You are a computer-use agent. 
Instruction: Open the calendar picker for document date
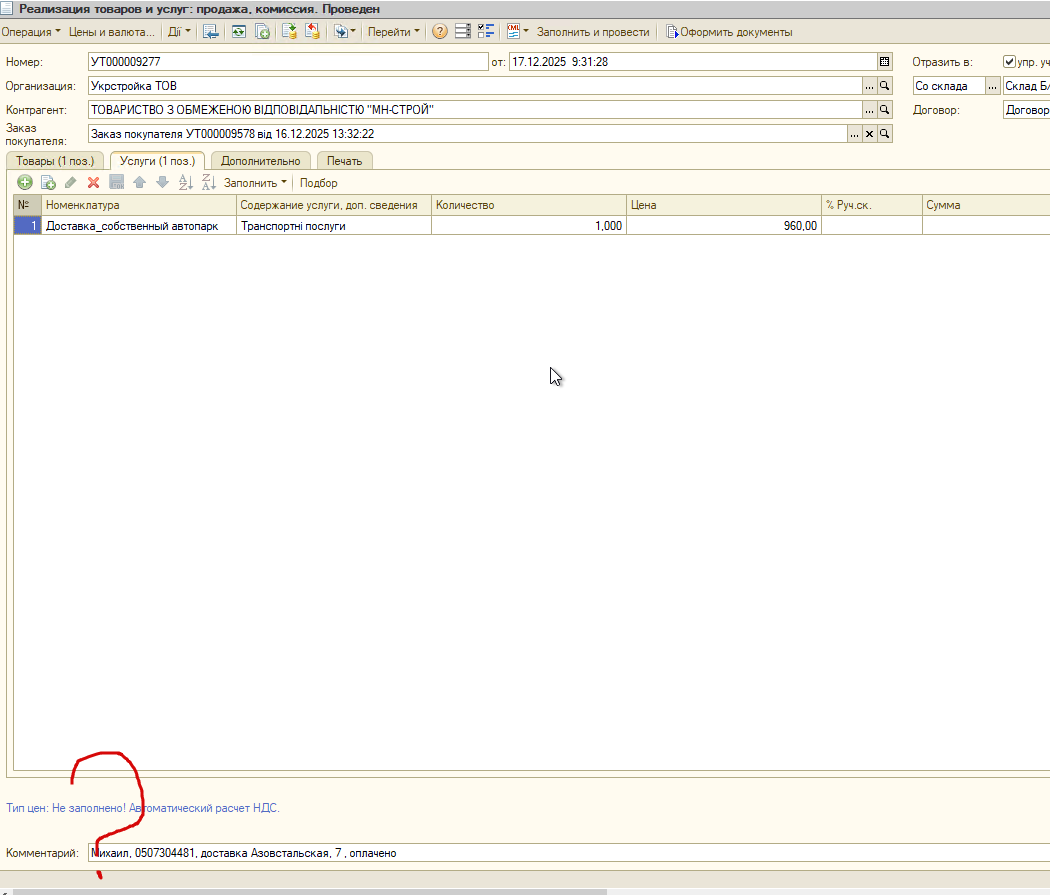[885, 62]
